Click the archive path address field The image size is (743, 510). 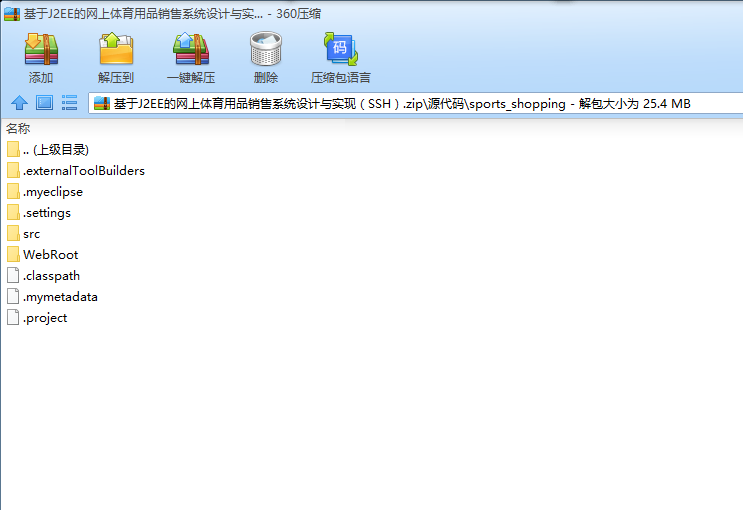pyautogui.click(x=416, y=103)
